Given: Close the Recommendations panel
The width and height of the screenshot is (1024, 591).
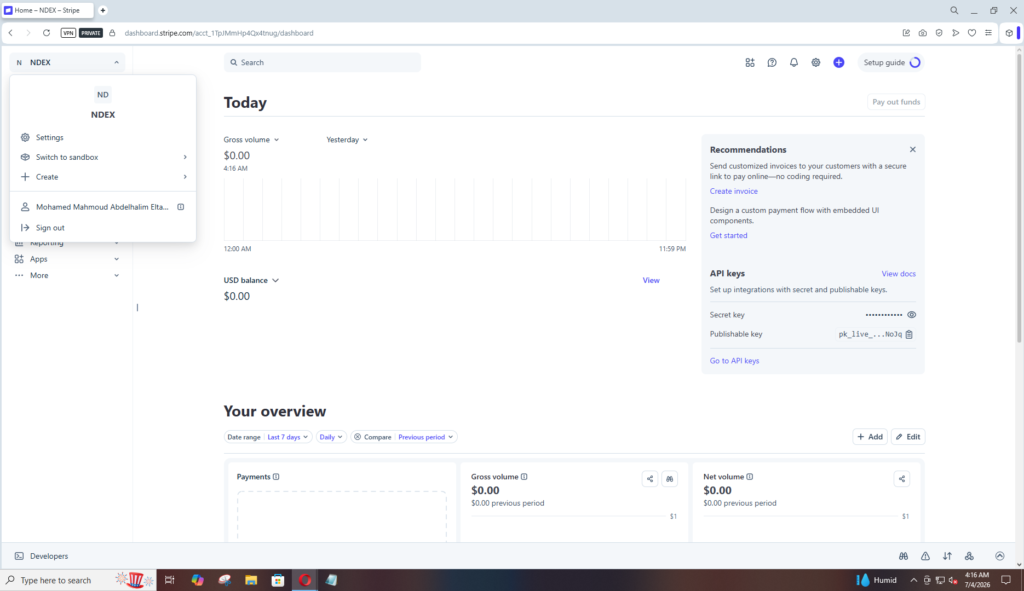Looking at the screenshot, I should pyautogui.click(x=912, y=150).
